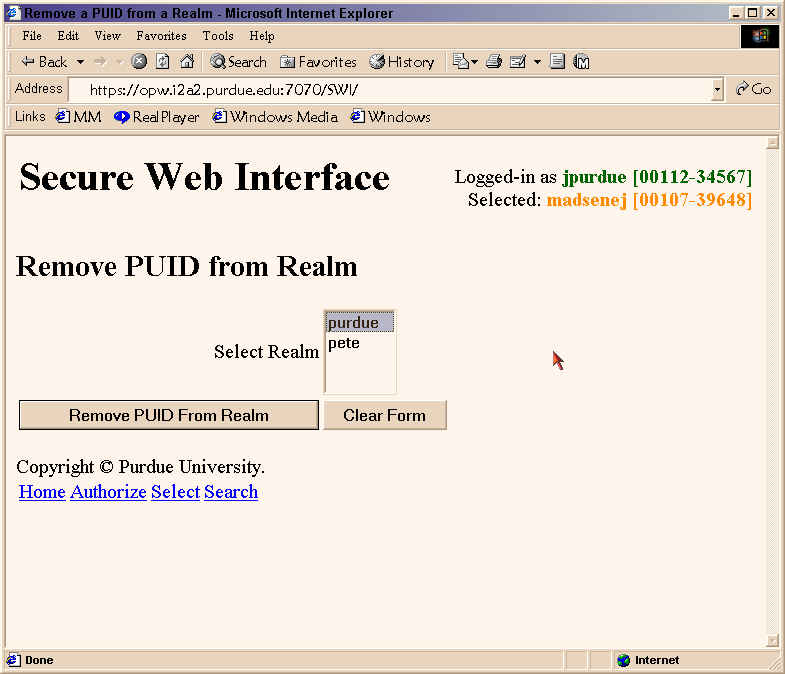This screenshot has width=785, height=674.
Task: Click Remove PUID From Realm button
Action: click(x=169, y=415)
